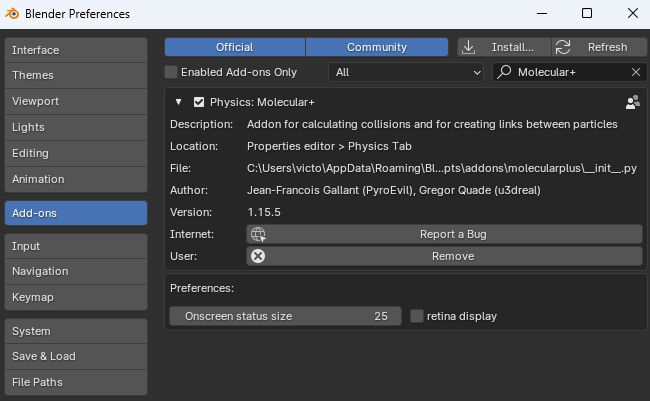Image resolution: width=650 pixels, height=401 pixels.
Task: Open the Input preferences
Action: coord(76,246)
